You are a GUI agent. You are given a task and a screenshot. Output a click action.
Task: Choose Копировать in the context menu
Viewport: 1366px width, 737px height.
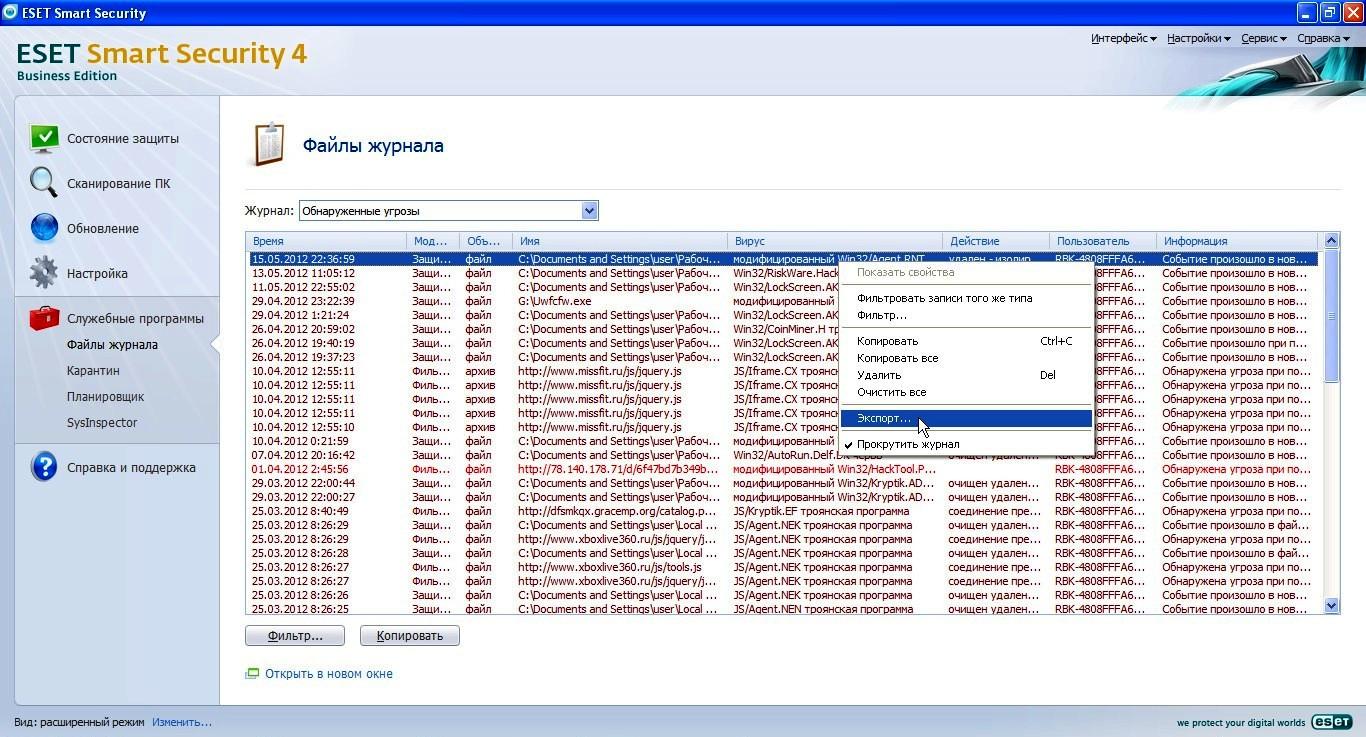coord(966,341)
